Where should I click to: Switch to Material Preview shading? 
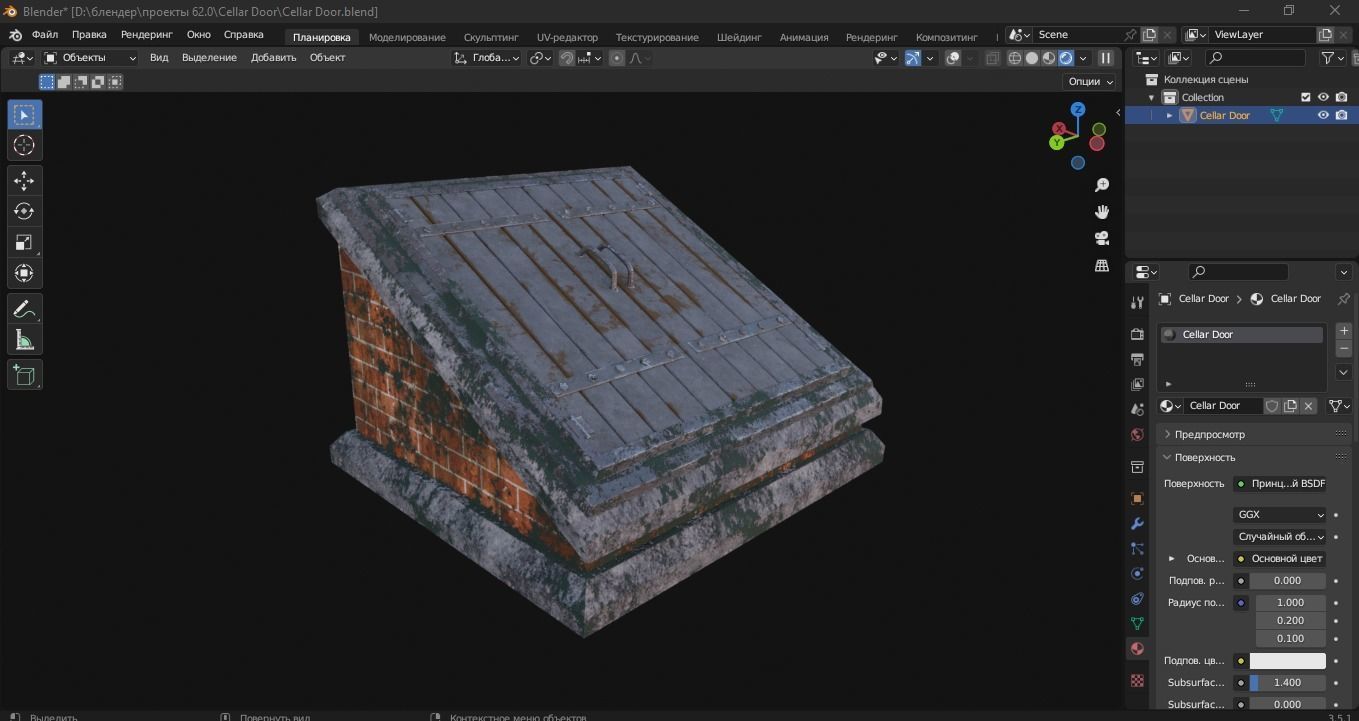pyautogui.click(x=1049, y=58)
